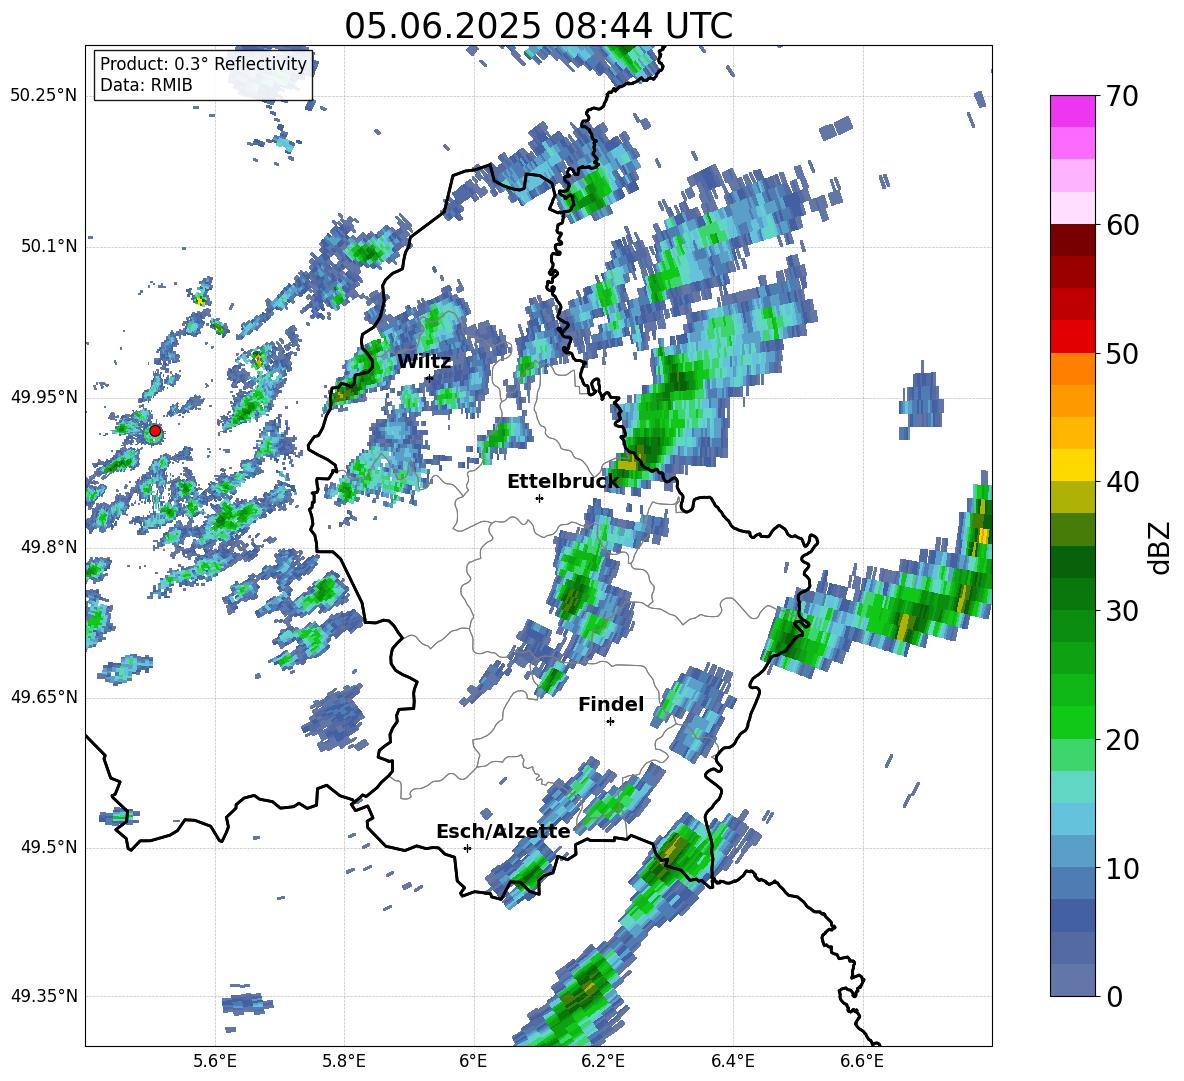The width and height of the screenshot is (1184, 1081).
Task: Click the Wiltz city label
Action: pyautogui.click(x=424, y=362)
